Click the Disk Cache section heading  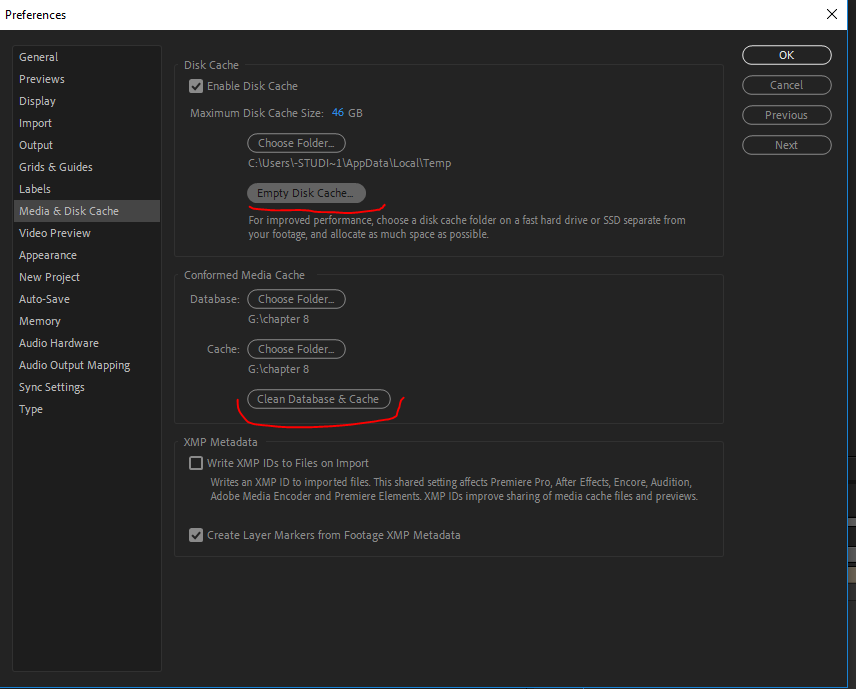click(x=211, y=65)
